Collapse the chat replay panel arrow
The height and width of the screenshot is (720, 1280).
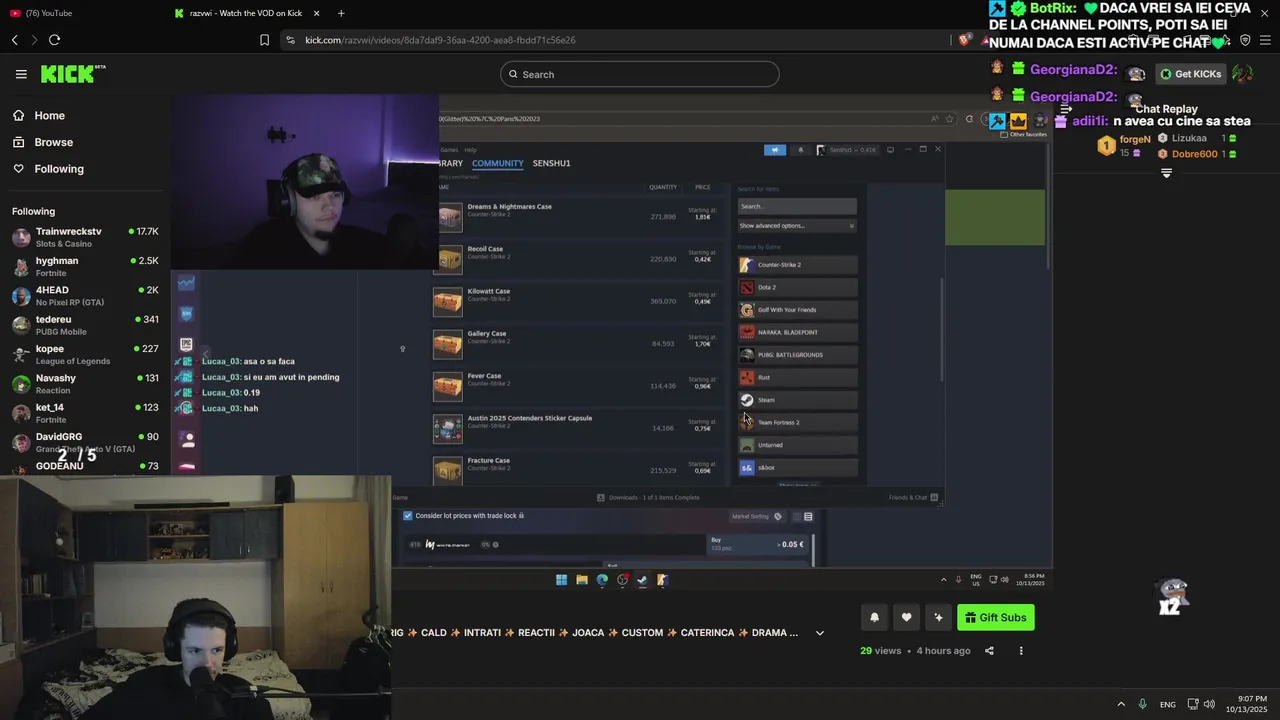(x=1066, y=109)
